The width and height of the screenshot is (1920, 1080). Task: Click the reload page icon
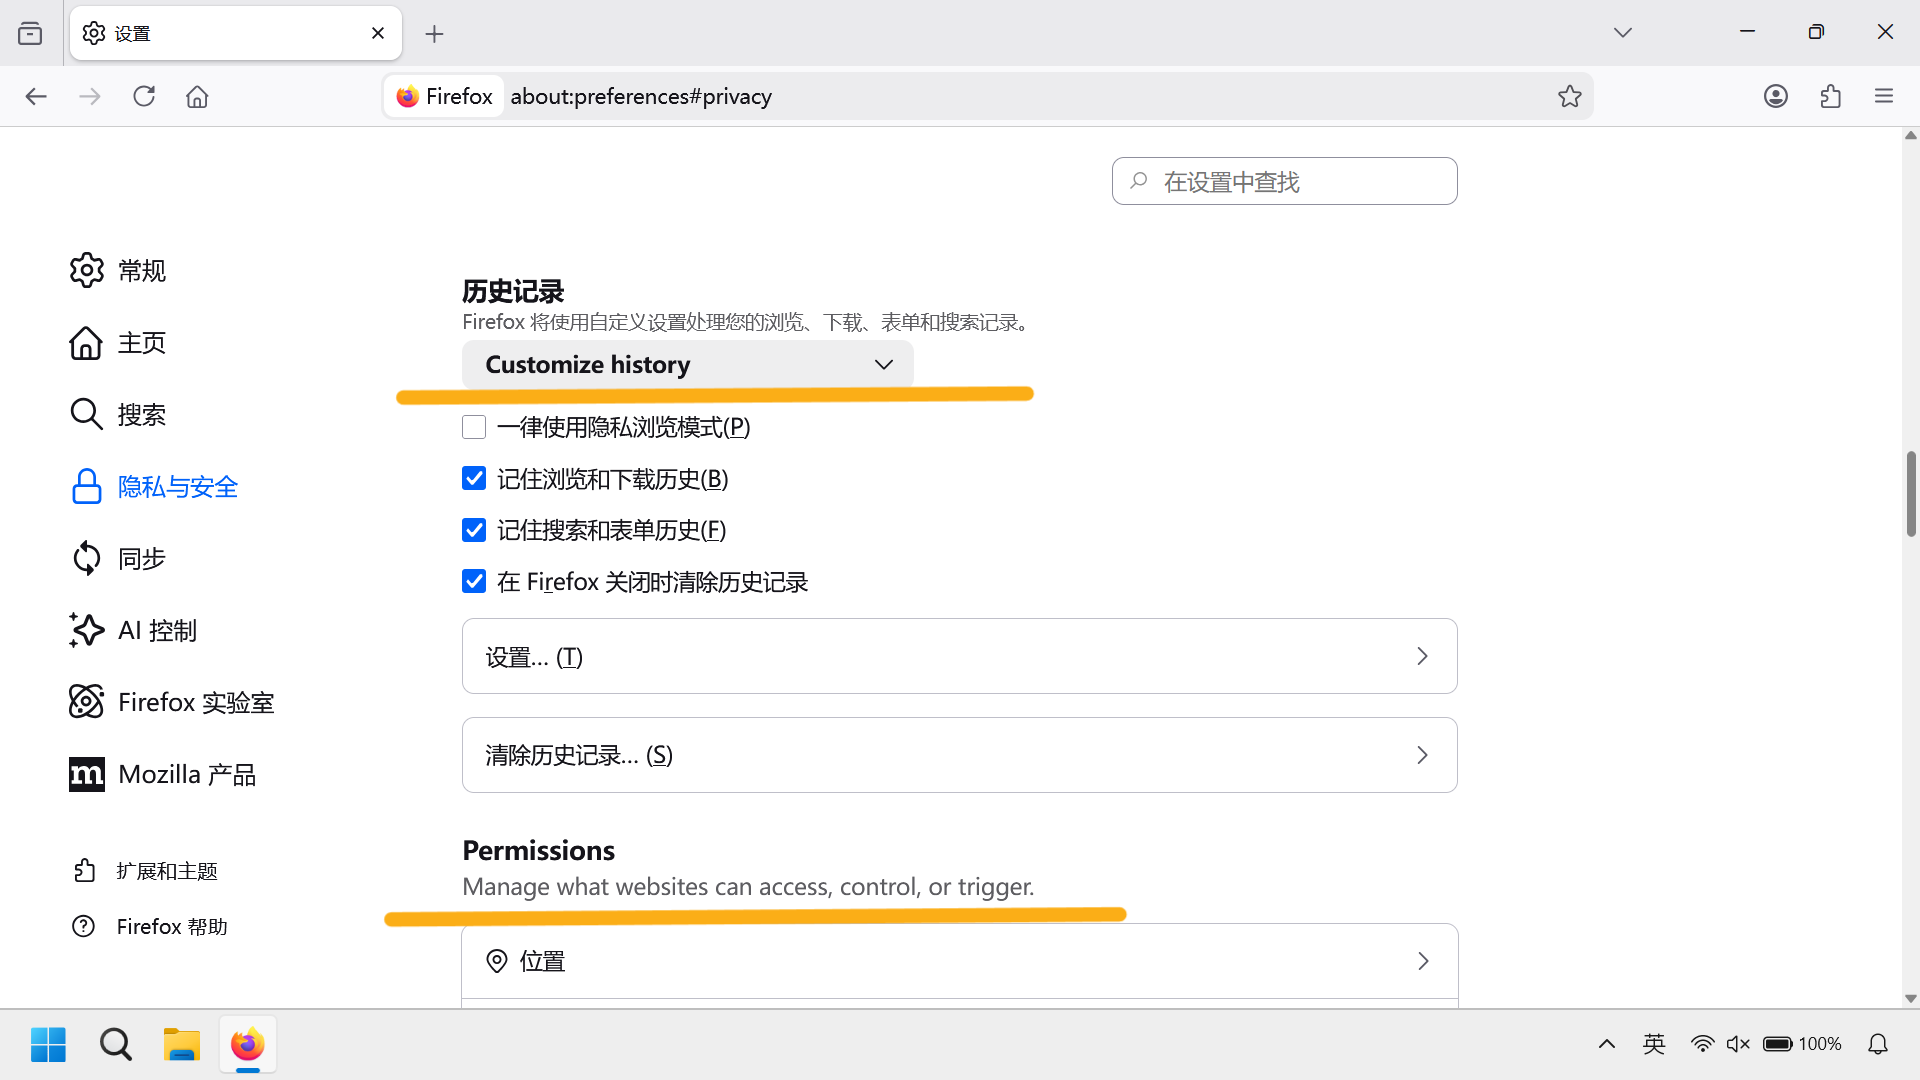[144, 96]
